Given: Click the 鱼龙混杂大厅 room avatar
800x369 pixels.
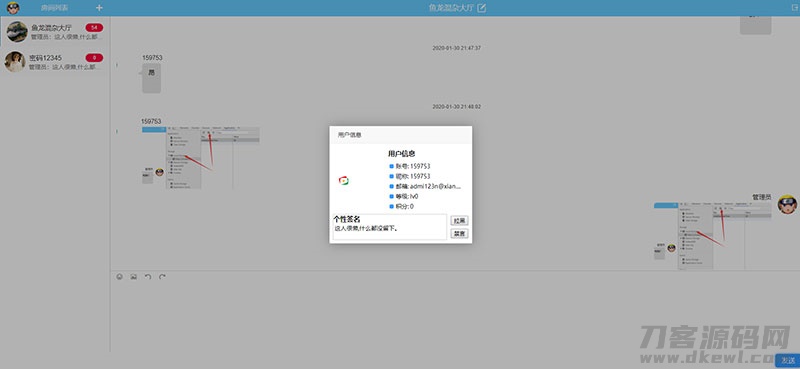Looking at the screenshot, I should point(17,32).
